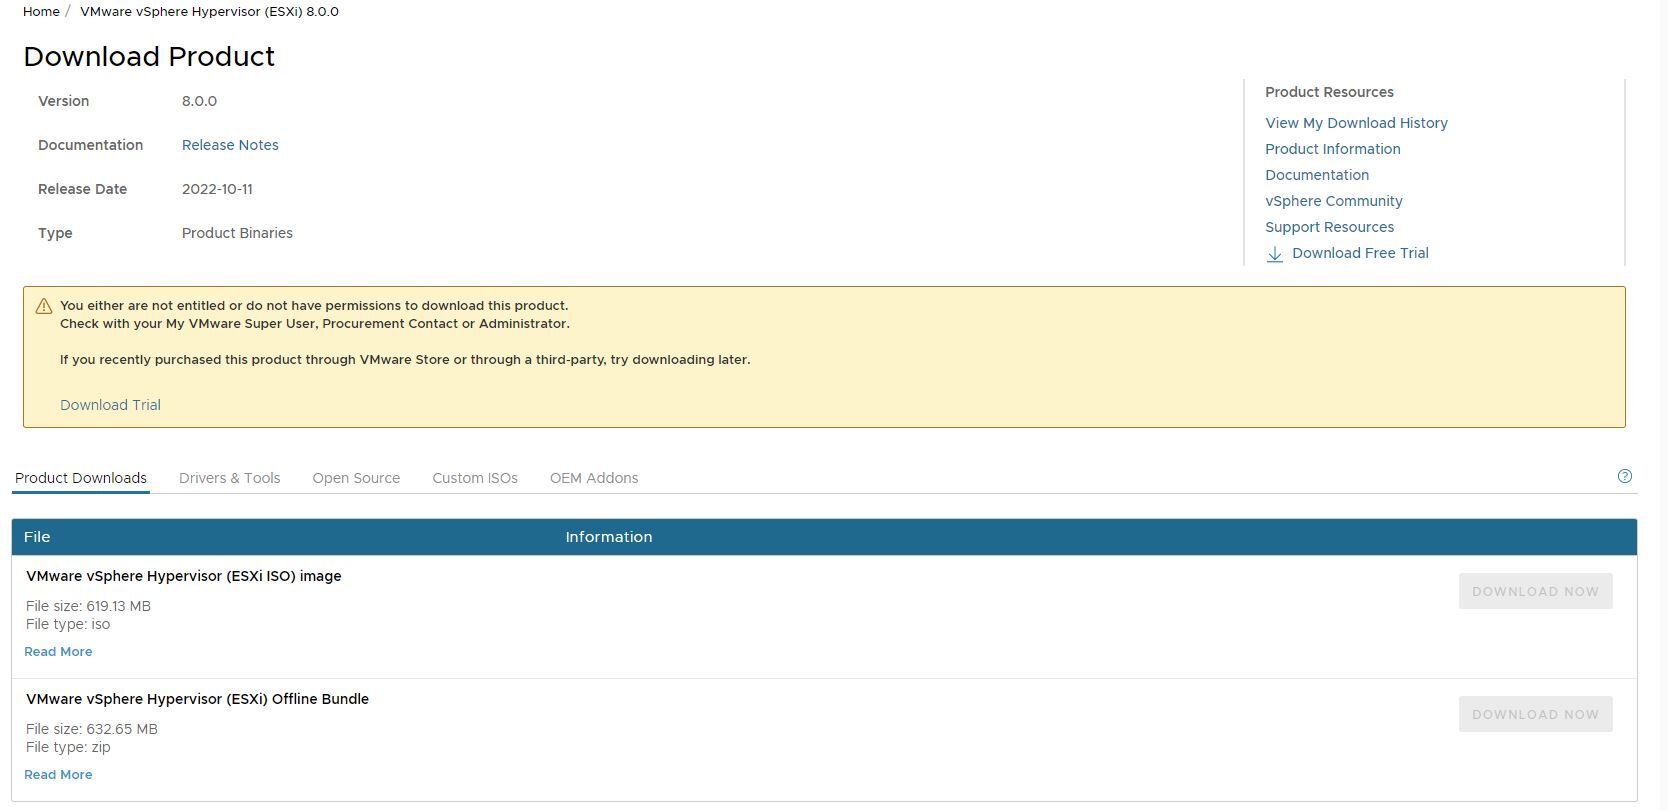Viewport: 1668px width, 811px height.
Task: Click the Download Product heading
Action: pyautogui.click(x=149, y=56)
